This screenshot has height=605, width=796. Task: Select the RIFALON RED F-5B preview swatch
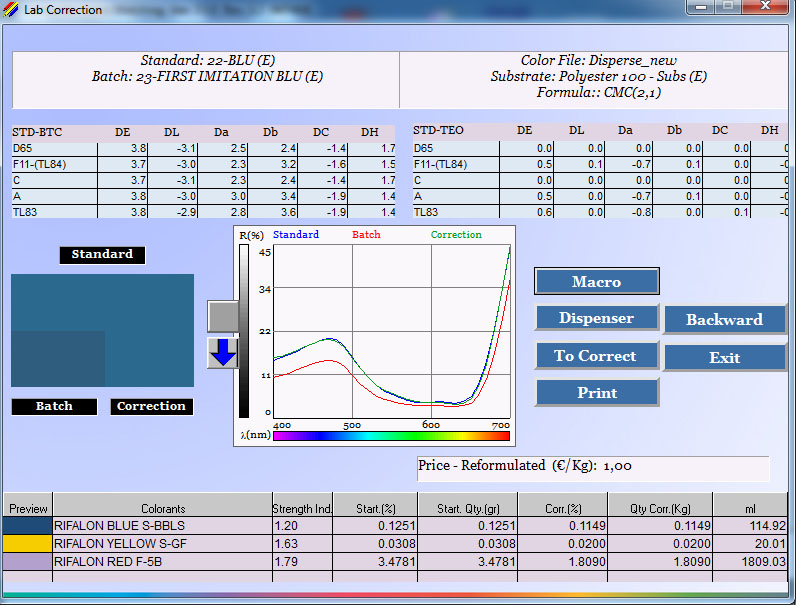[x=27, y=562]
